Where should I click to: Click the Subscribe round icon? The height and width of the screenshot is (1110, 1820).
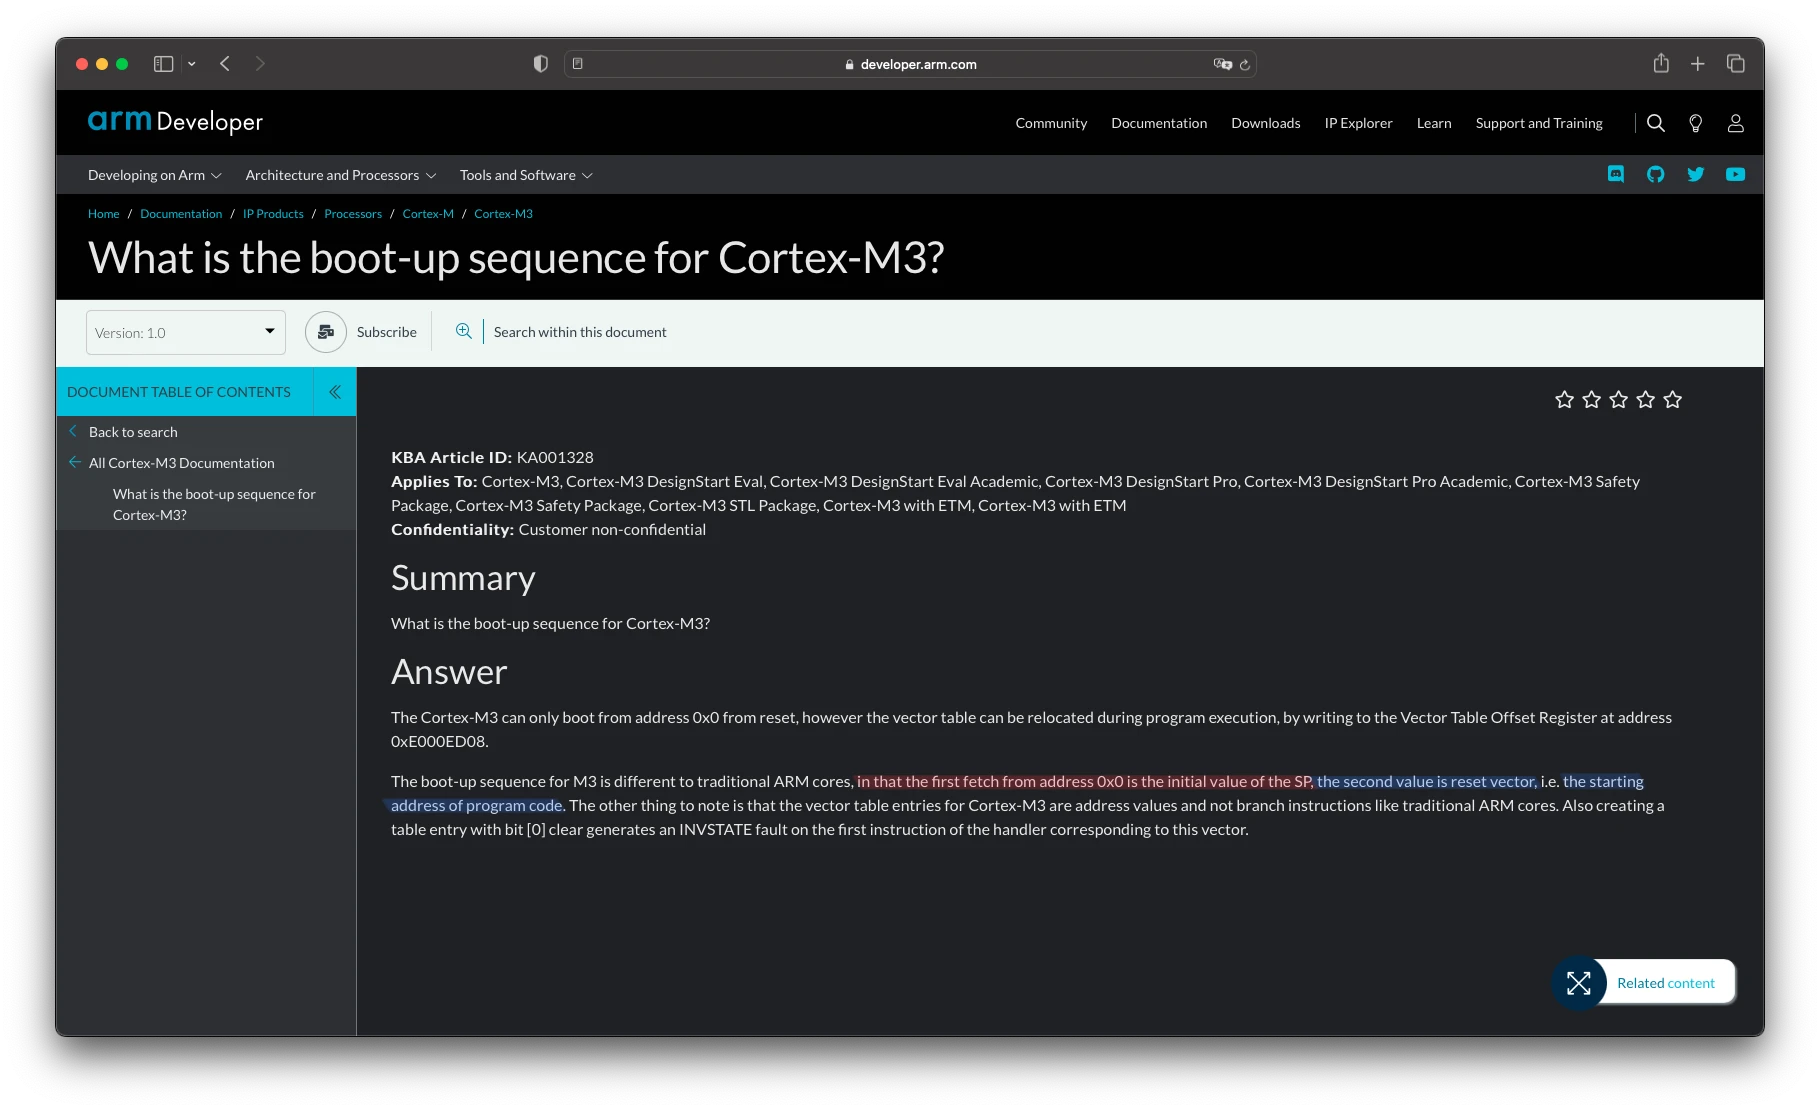[326, 332]
